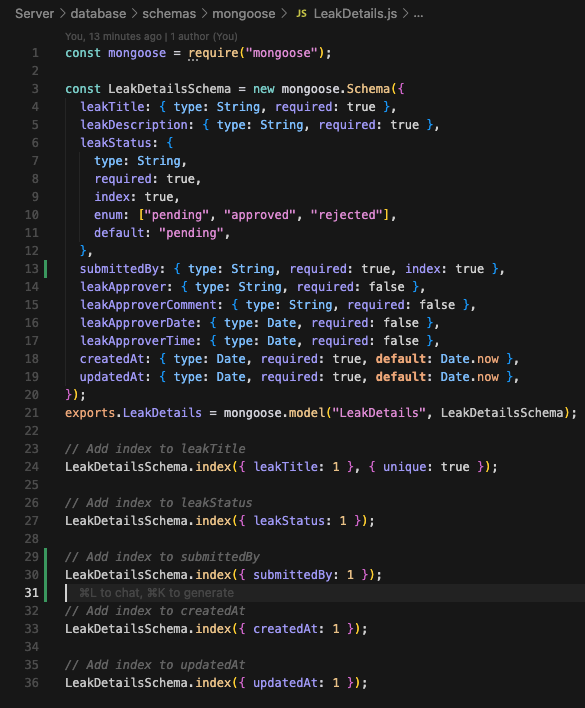
Task: Click the 'leakApproverDate' field name
Action: click(x=138, y=323)
